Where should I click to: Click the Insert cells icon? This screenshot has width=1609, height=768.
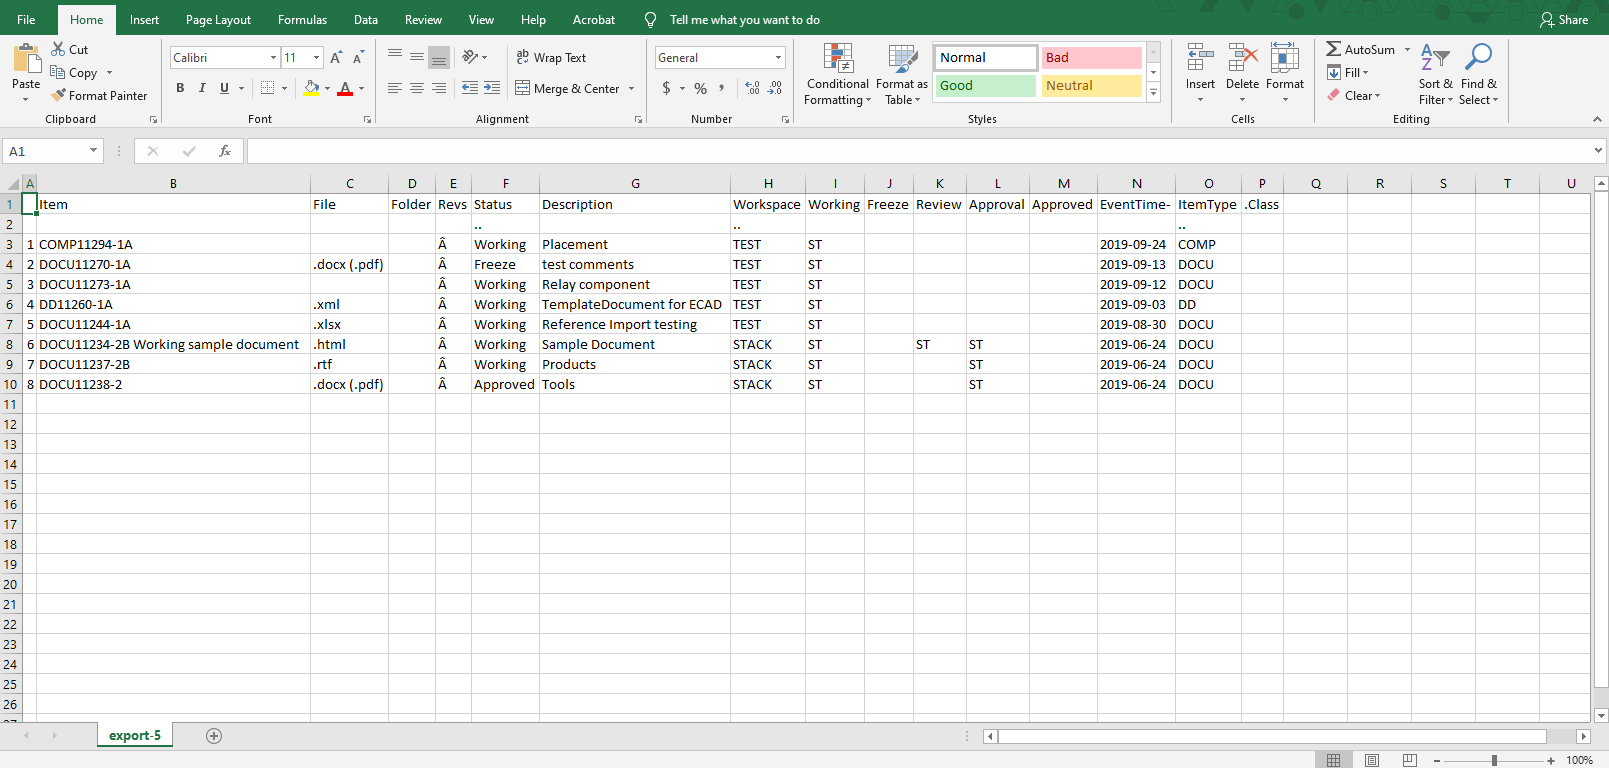pyautogui.click(x=1200, y=58)
